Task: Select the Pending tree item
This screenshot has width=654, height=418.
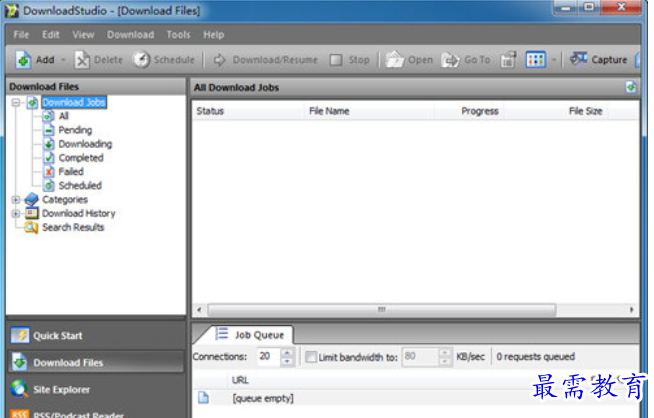Action: [75, 130]
